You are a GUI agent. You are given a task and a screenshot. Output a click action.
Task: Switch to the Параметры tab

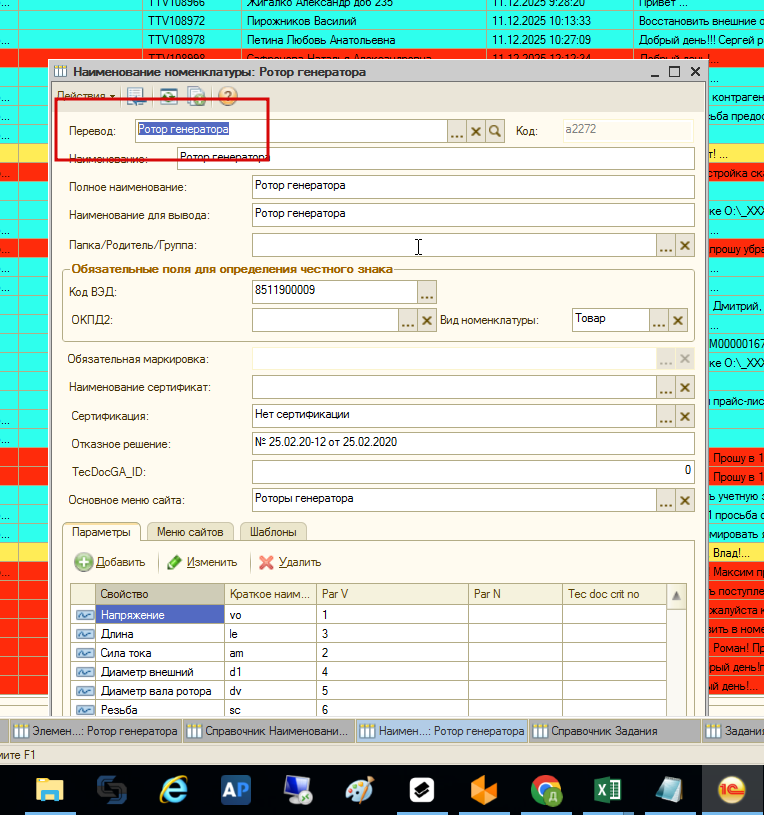[101, 532]
